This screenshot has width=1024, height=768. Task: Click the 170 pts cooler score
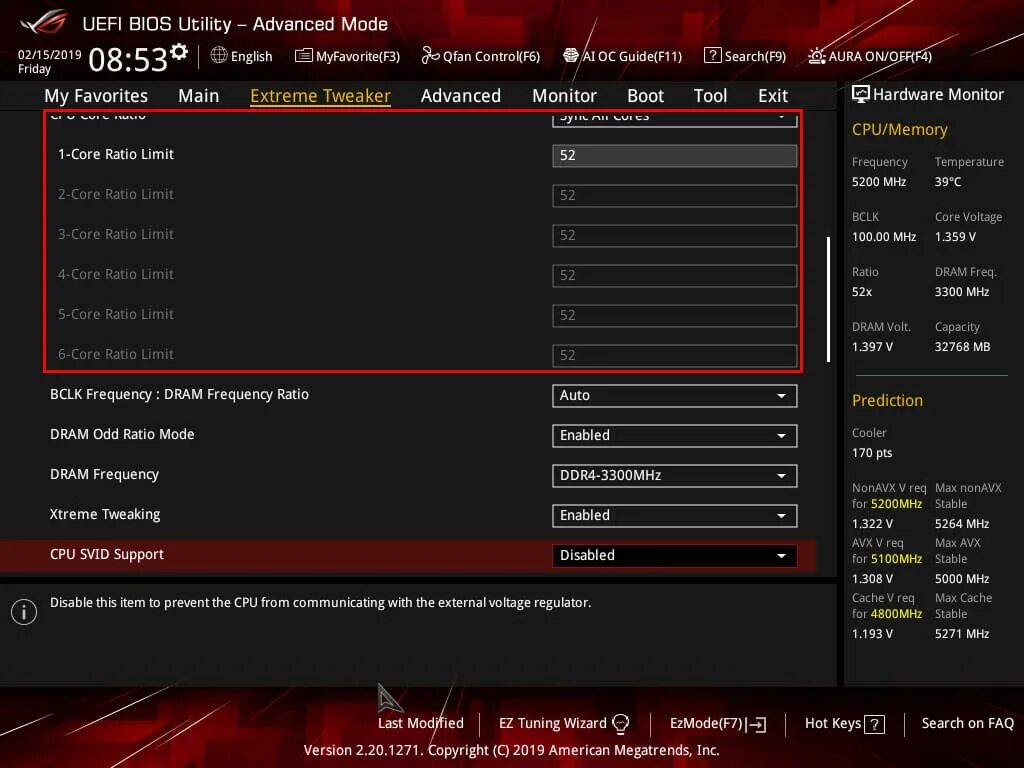pyautogui.click(x=872, y=453)
